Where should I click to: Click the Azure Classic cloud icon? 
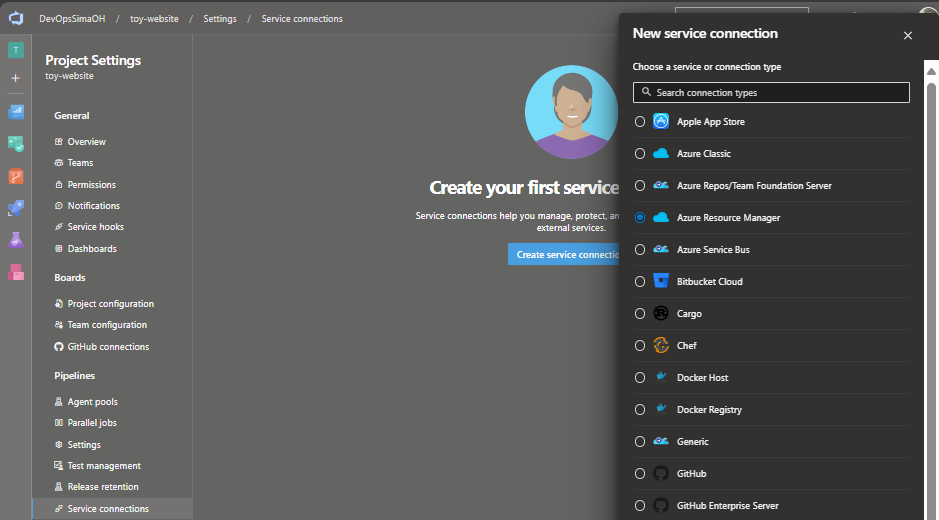click(x=661, y=153)
